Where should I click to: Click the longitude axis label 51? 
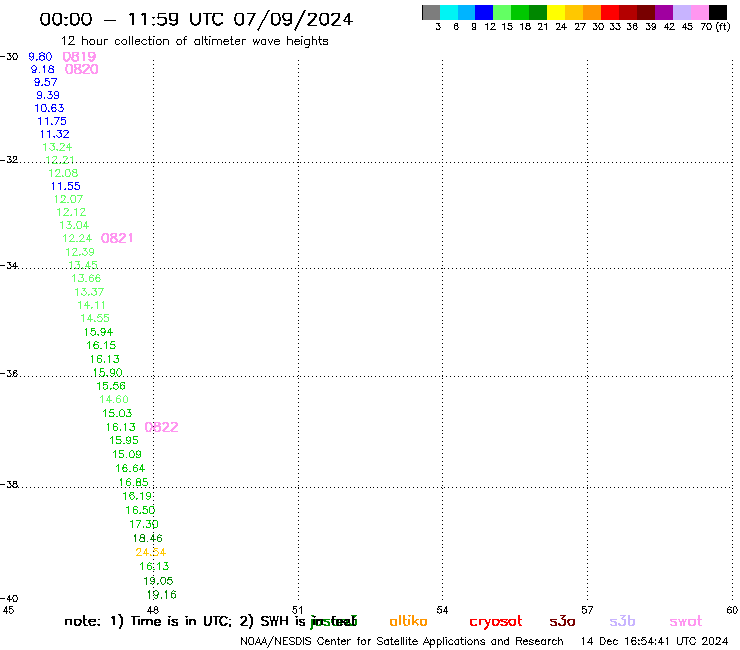pyautogui.click(x=297, y=610)
